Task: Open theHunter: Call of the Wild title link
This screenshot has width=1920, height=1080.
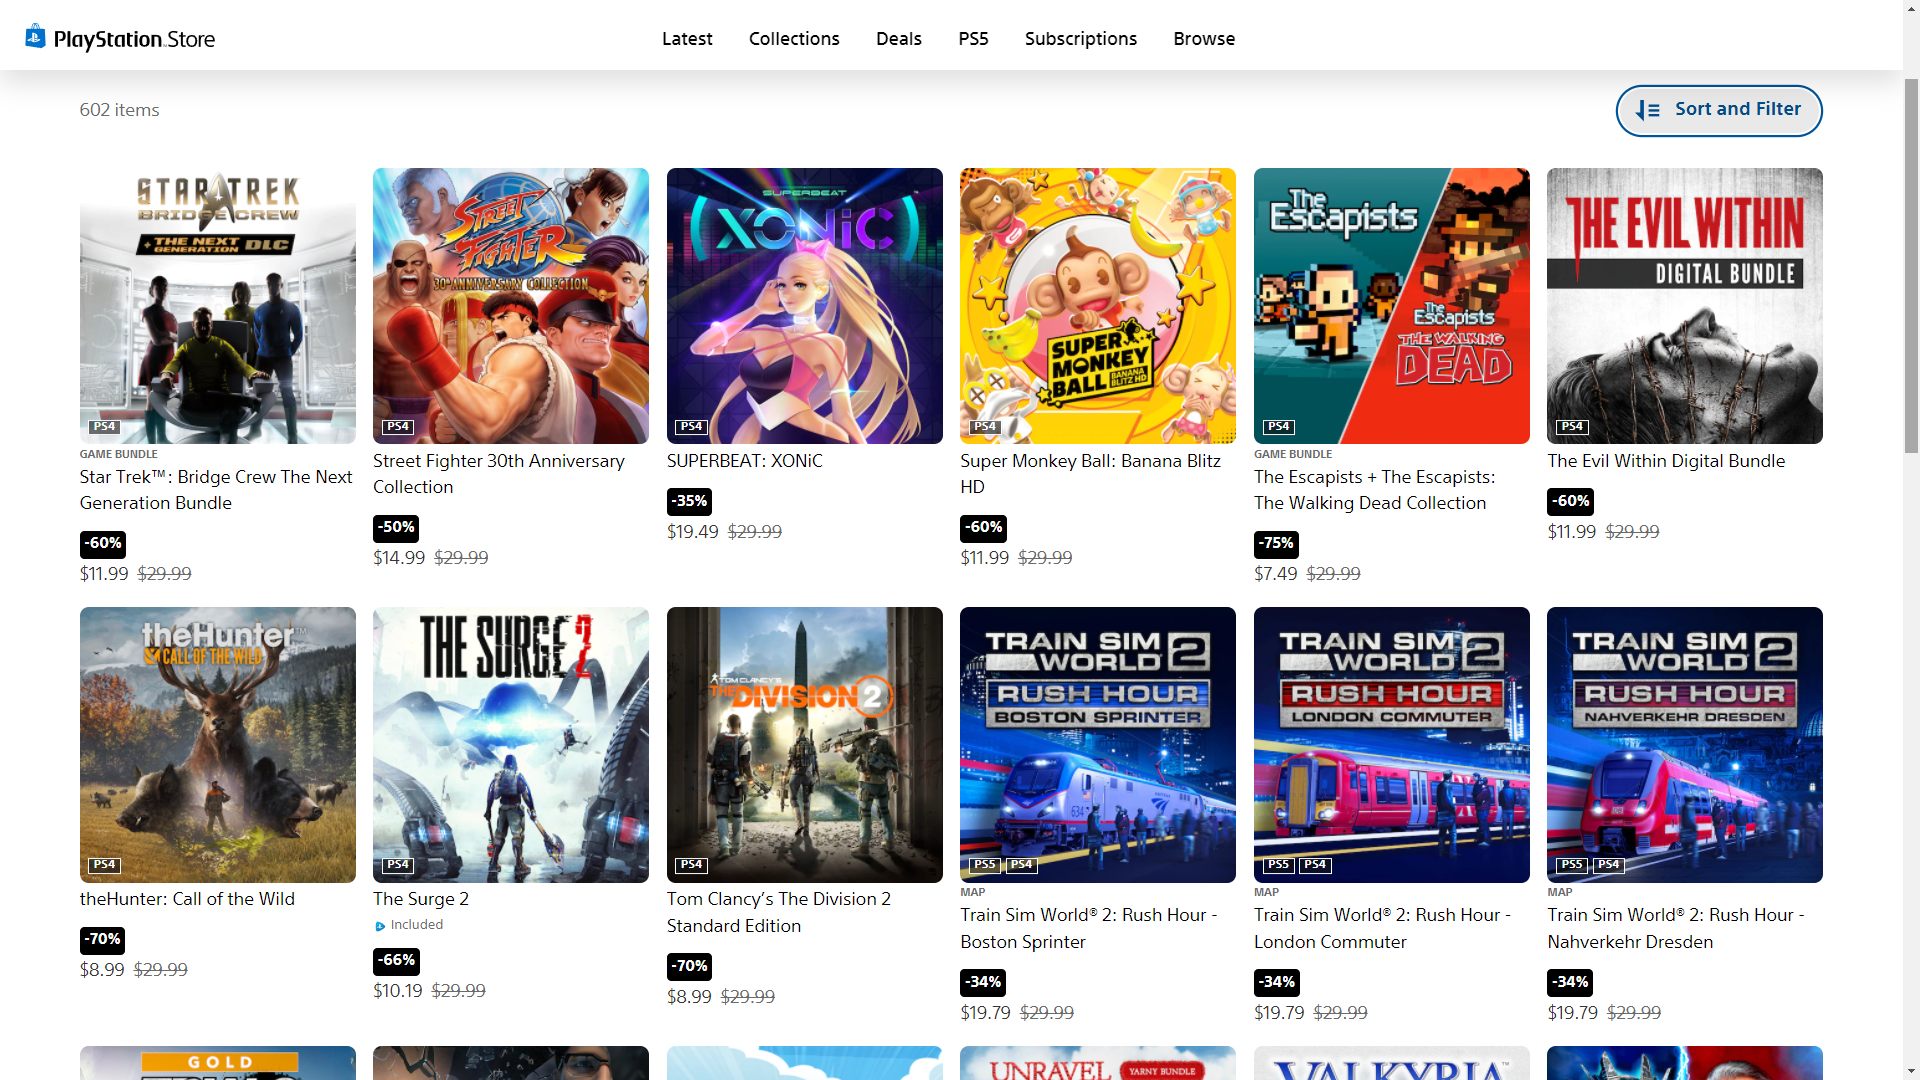Action: coord(187,899)
